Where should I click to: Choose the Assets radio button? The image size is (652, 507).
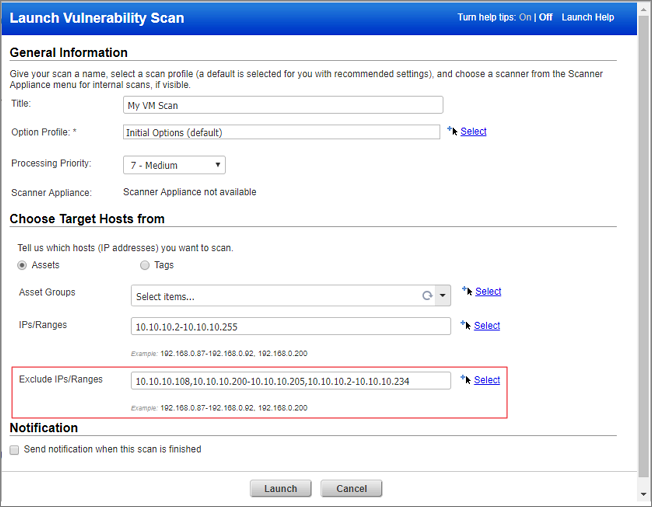click(22, 265)
